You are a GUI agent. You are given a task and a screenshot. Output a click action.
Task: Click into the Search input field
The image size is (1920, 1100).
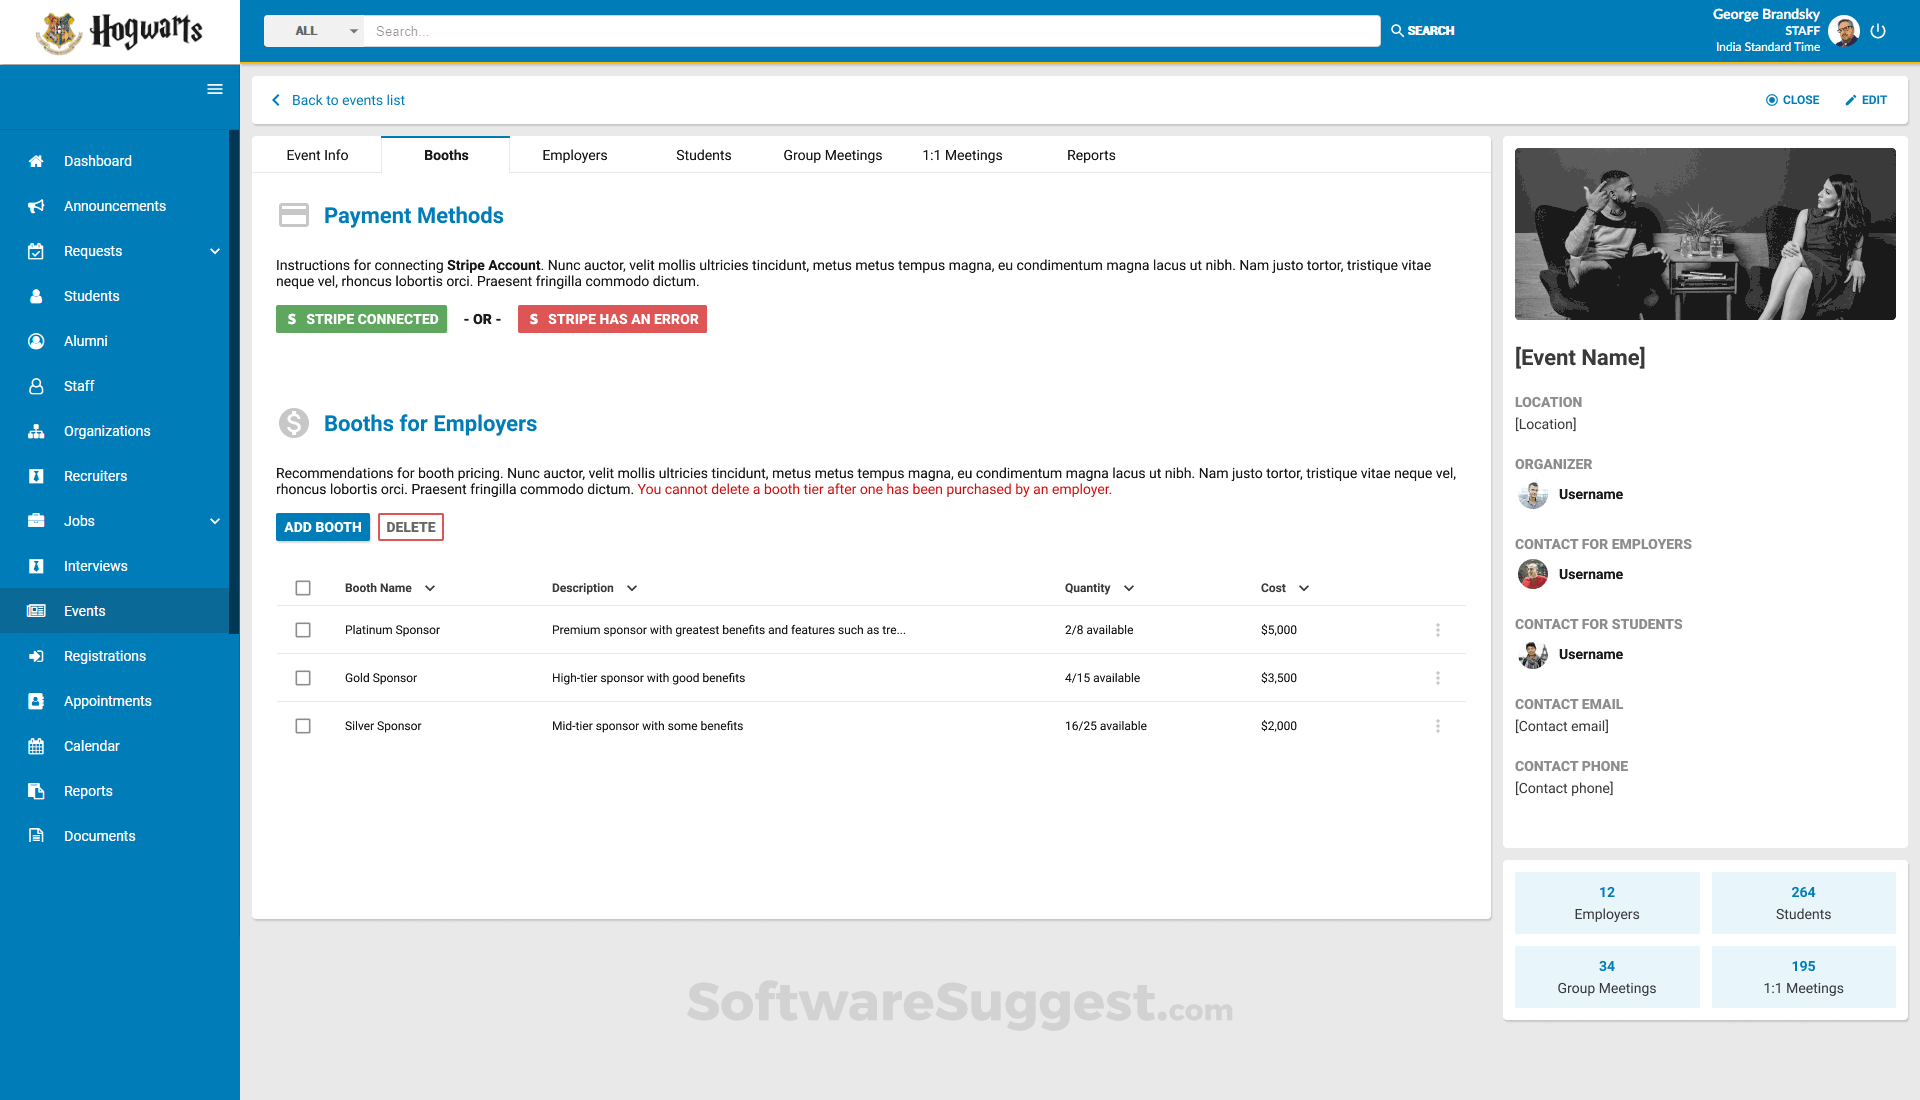[870, 31]
